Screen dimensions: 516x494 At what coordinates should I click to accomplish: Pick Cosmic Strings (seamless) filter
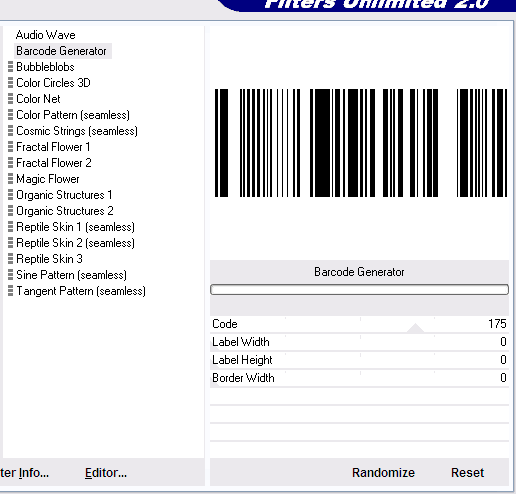tap(77, 131)
